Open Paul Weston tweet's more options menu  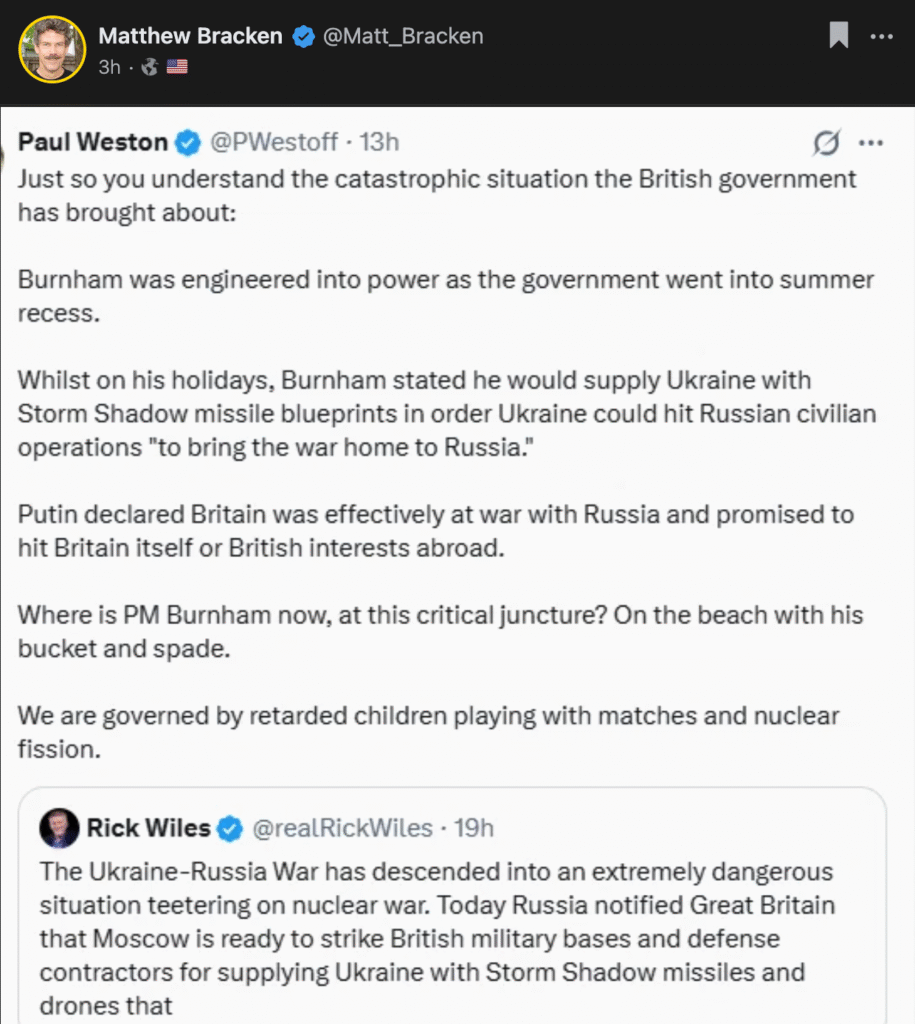pos(871,143)
